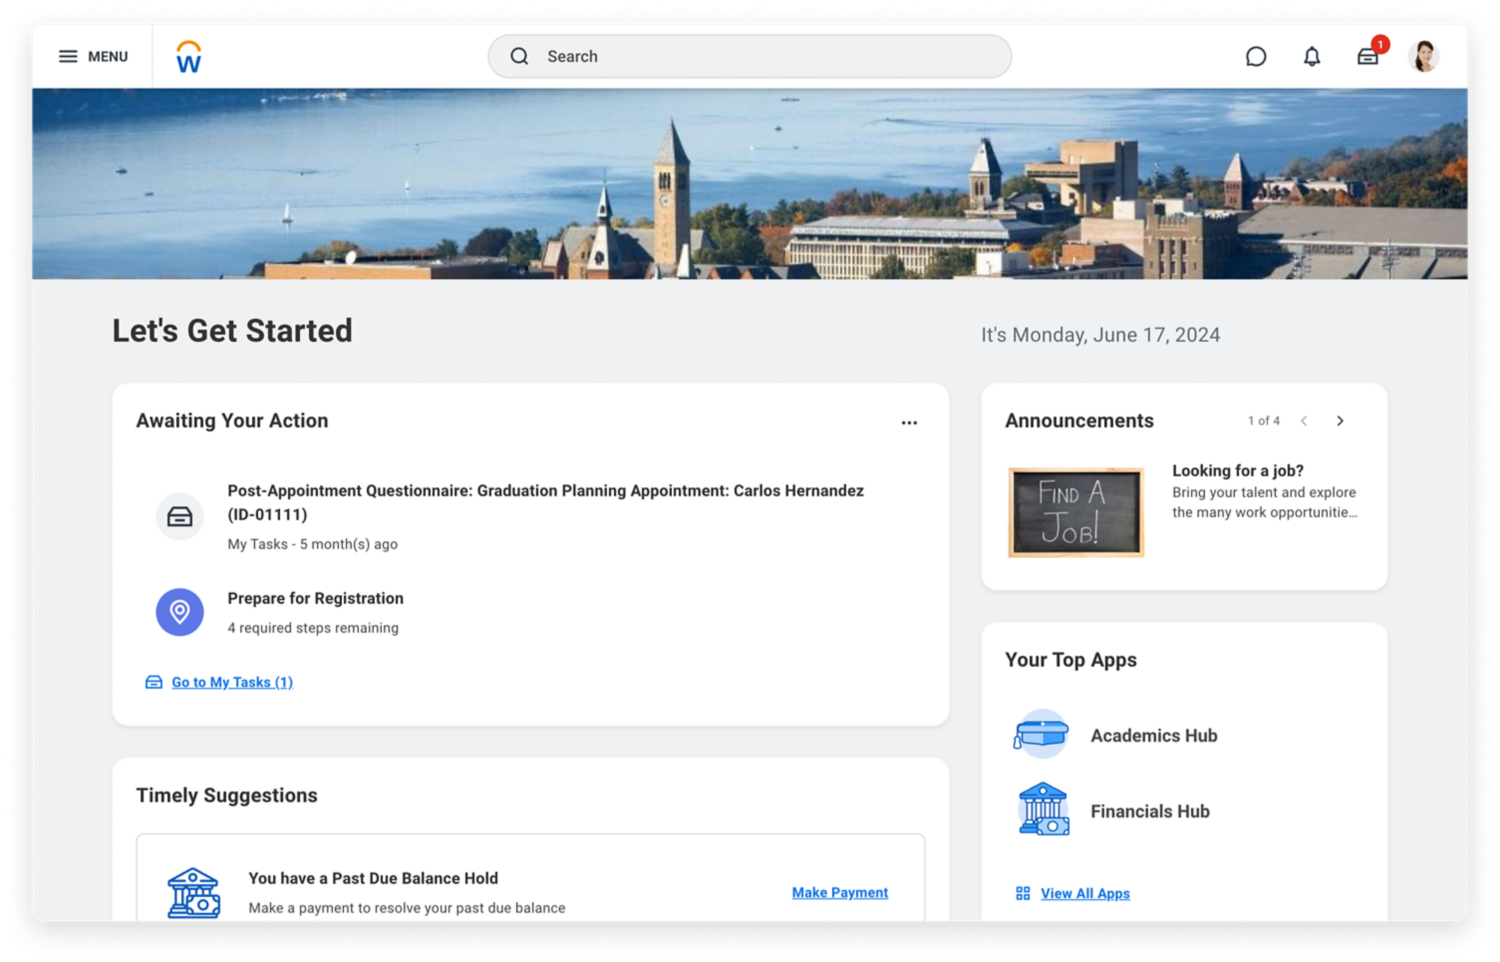This screenshot has height=962, width=1500.
Task: Click the bank icon next to Past Due Balance
Action: click(x=194, y=893)
